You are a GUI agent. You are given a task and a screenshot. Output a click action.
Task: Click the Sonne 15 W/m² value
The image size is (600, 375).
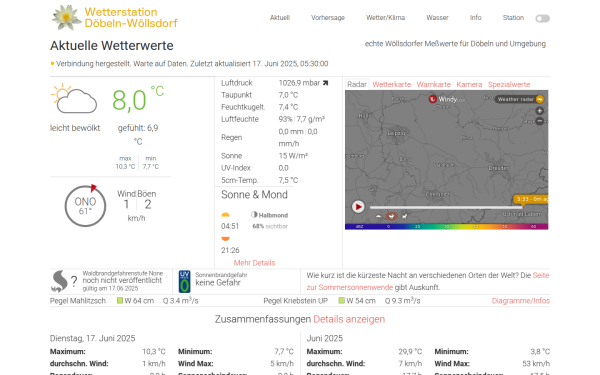pos(293,156)
